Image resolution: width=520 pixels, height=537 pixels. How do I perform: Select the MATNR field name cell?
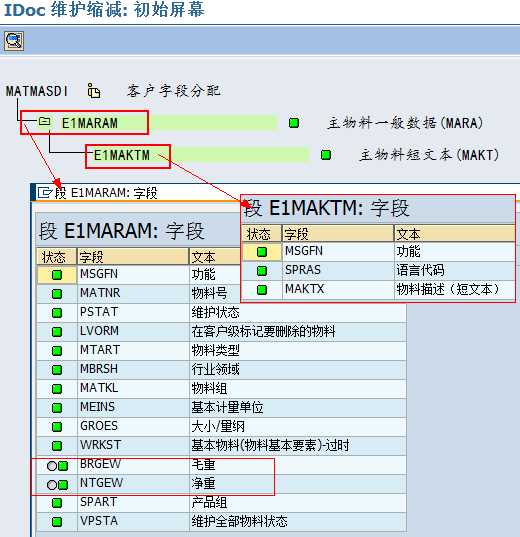coord(133,293)
